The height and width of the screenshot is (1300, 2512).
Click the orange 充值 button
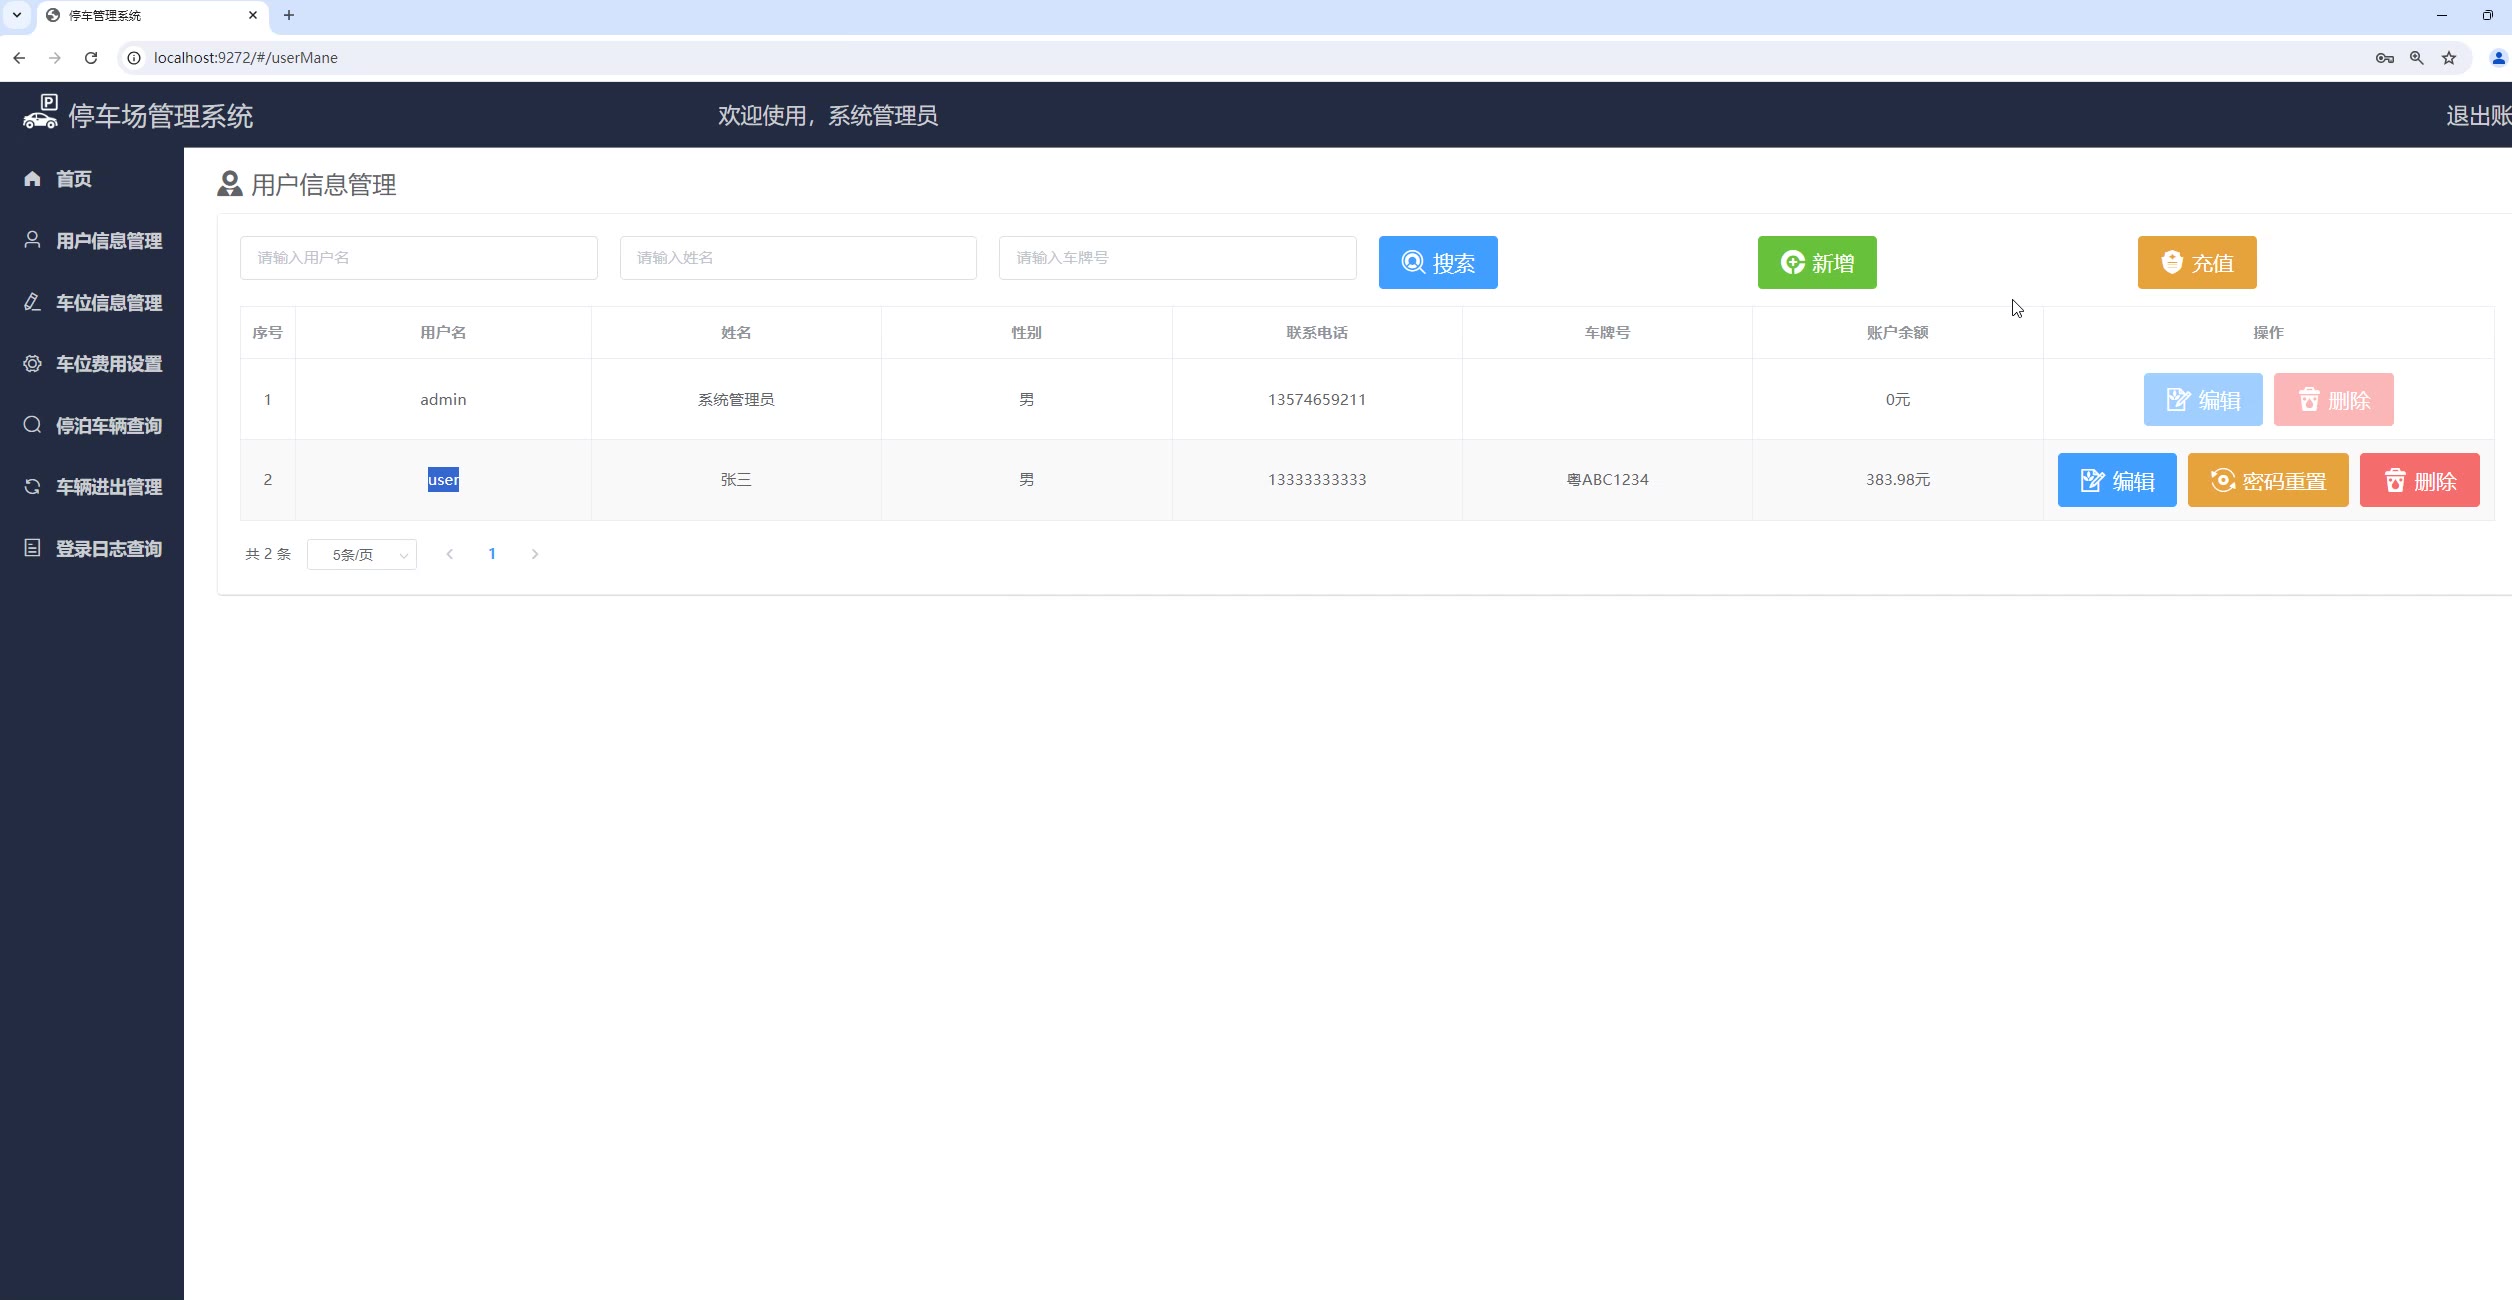(x=2197, y=263)
